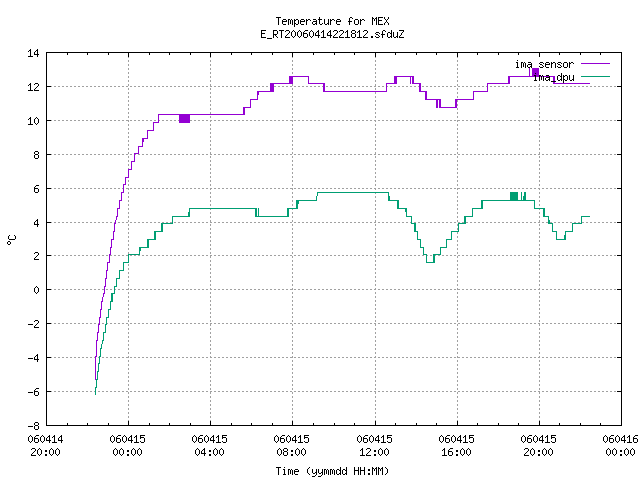Click the filled purple block on the 10°C plateau
The height and width of the screenshot is (480, 640).
pyautogui.click(x=184, y=118)
